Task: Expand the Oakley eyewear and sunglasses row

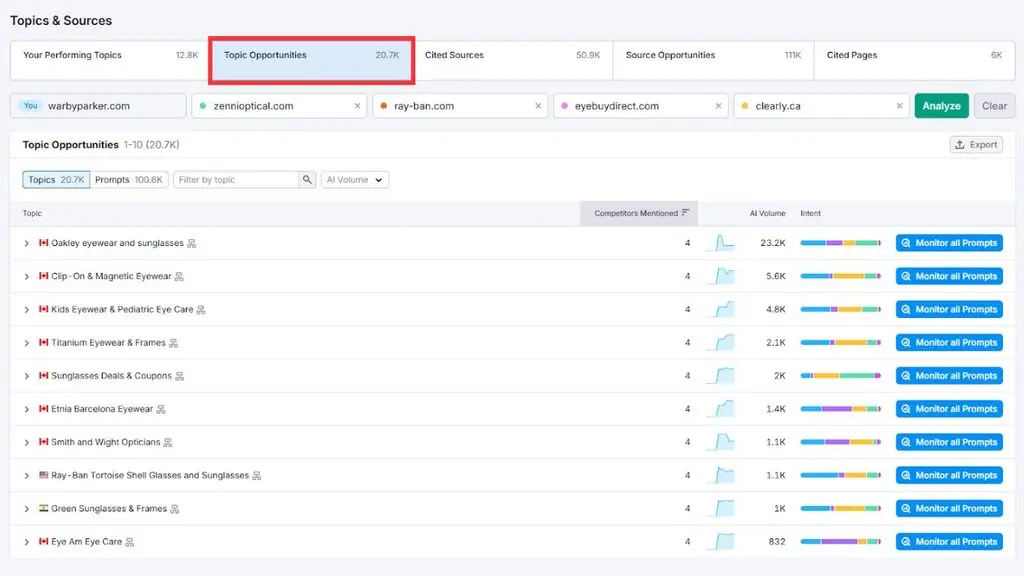Action: click(x=27, y=244)
